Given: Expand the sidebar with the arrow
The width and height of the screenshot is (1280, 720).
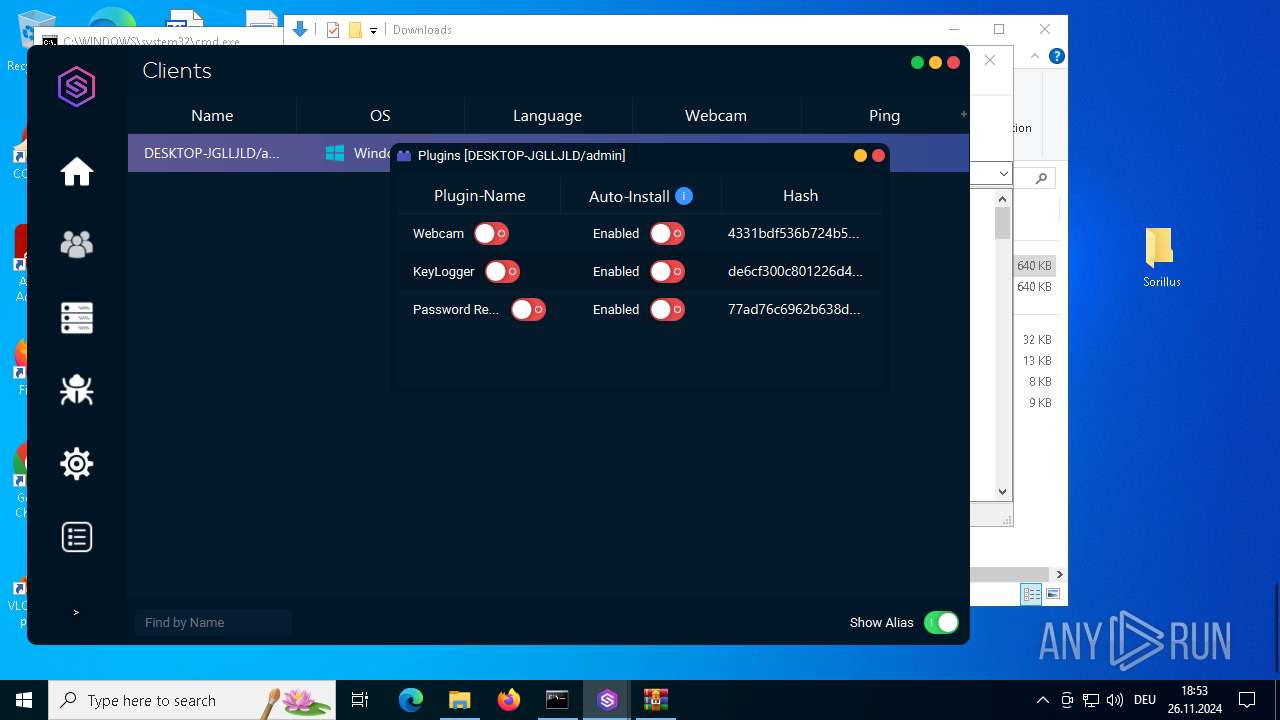Looking at the screenshot, I should [x=76, y=612].
